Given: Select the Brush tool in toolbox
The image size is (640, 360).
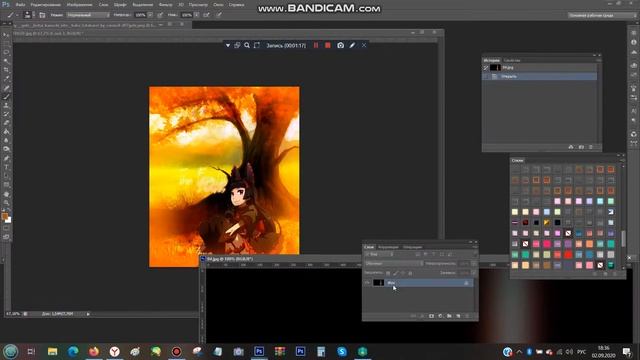Looking at the screenshot, I should [x=6, y=97].
